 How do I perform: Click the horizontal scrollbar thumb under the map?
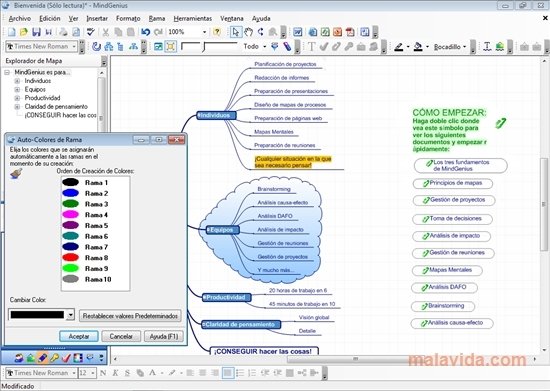355,359
